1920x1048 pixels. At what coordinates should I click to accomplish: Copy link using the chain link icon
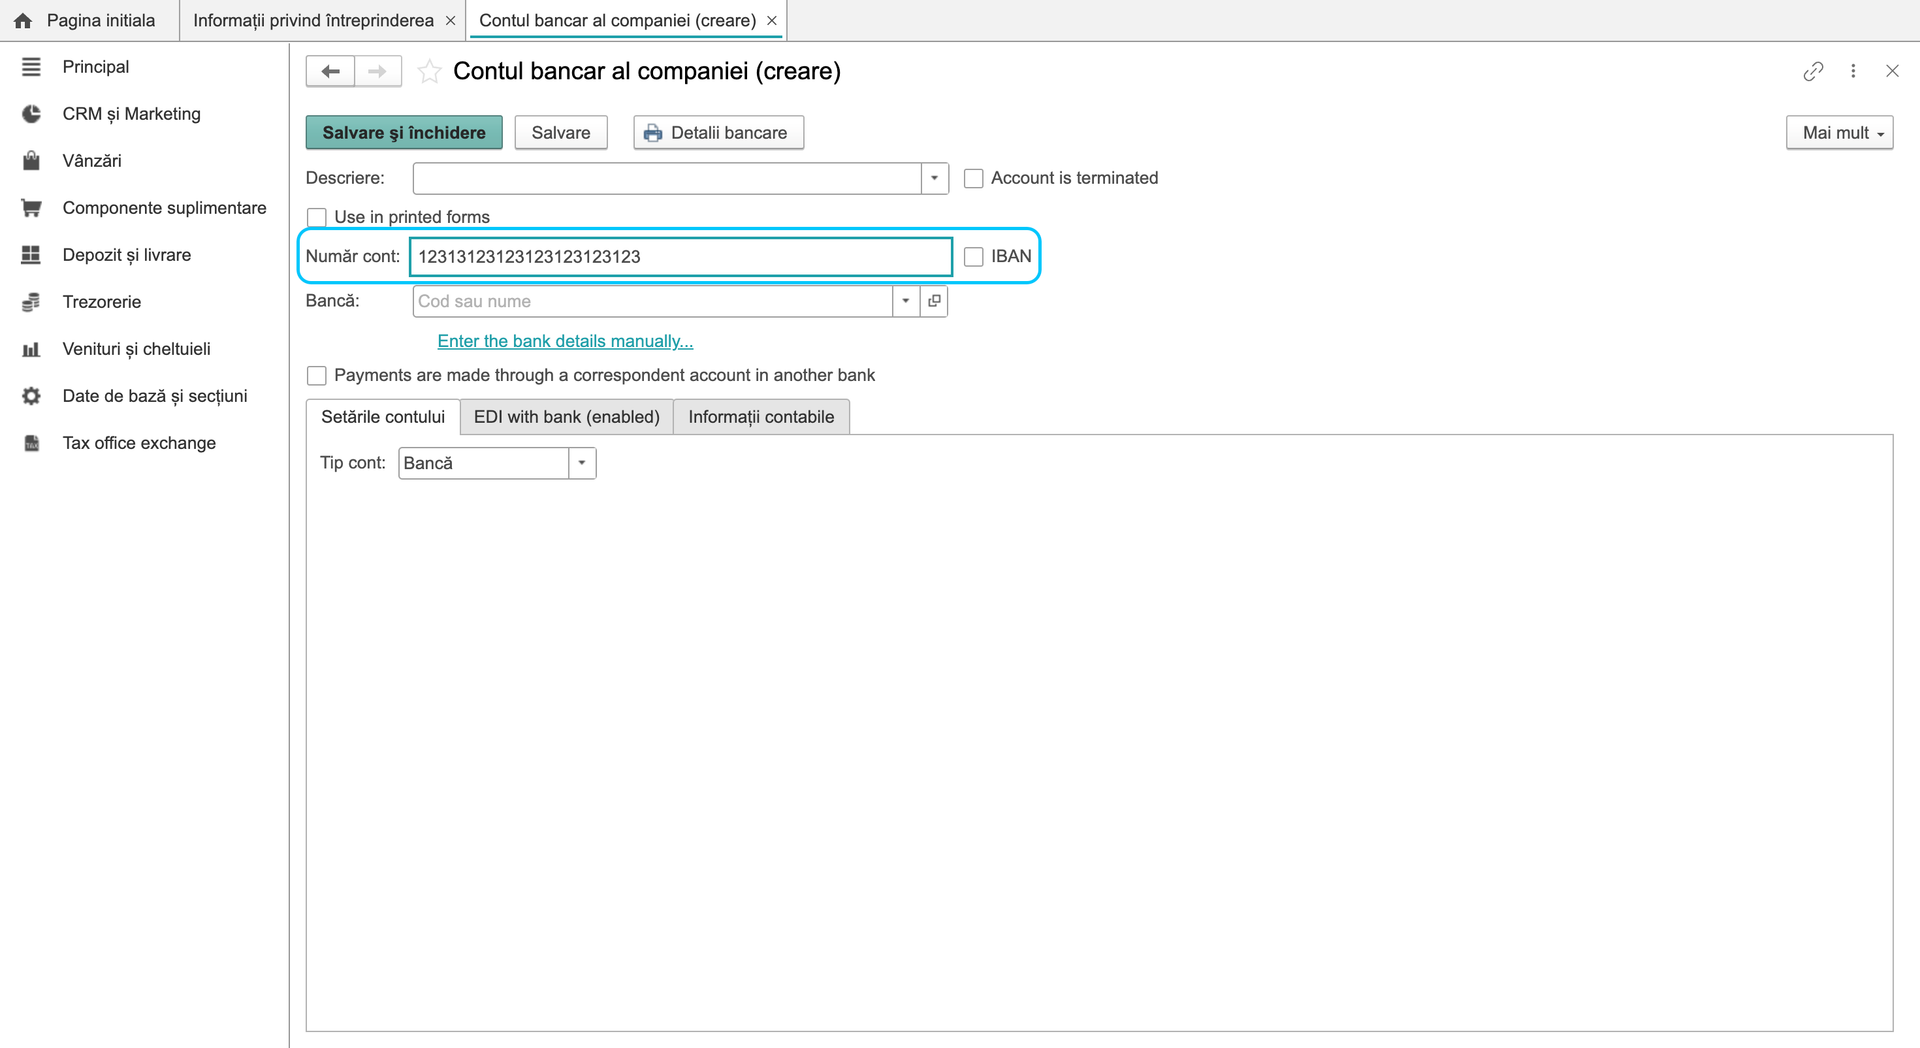click(x=1813, y=71)
